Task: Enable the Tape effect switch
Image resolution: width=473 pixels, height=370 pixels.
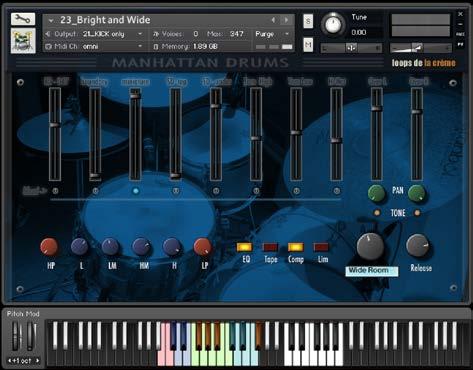Action: pyautogui.click(x=270, y=247)
